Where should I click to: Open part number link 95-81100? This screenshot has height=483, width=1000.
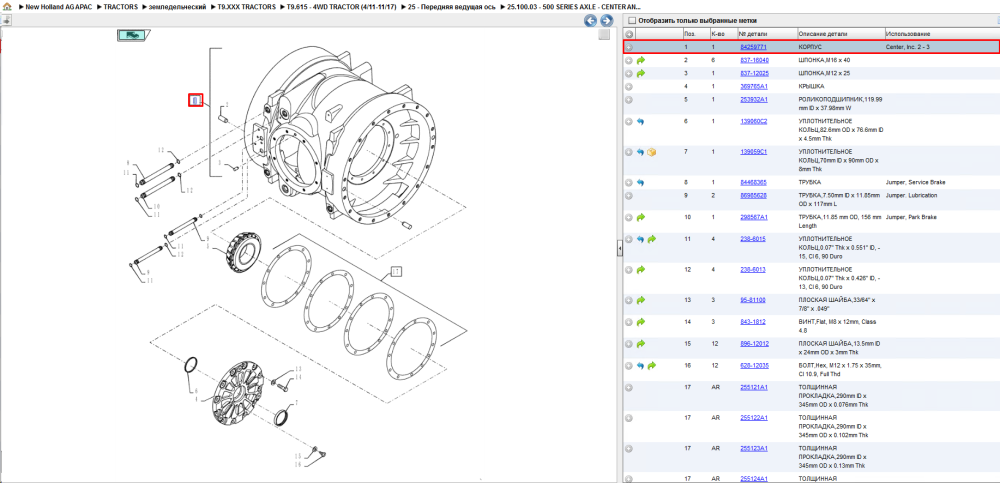[x=753, y=301]
